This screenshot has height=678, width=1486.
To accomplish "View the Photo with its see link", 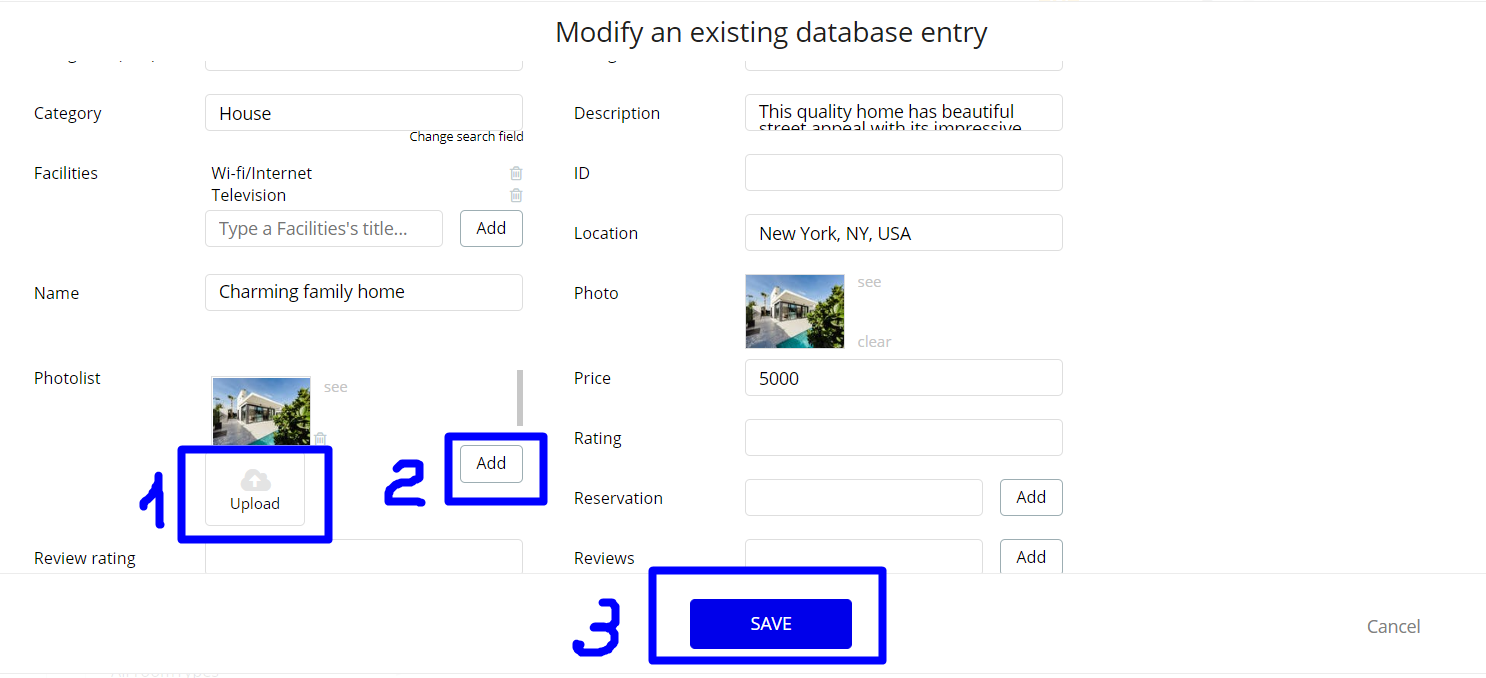I will click(x=870, y=282).
